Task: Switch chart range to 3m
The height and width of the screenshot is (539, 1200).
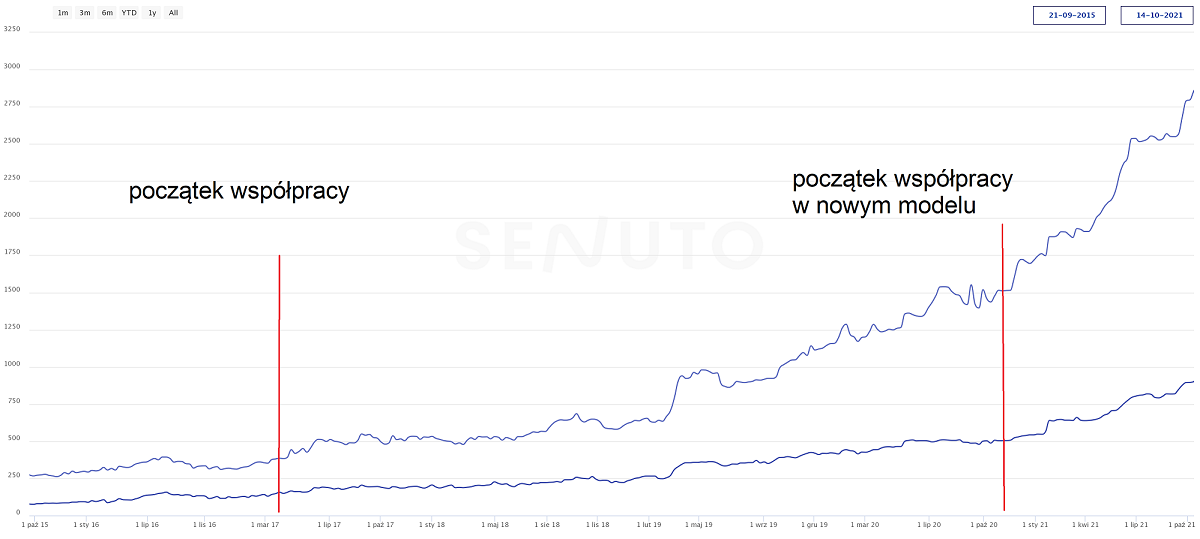Action: pyautogui.click(x=85, y=13)
